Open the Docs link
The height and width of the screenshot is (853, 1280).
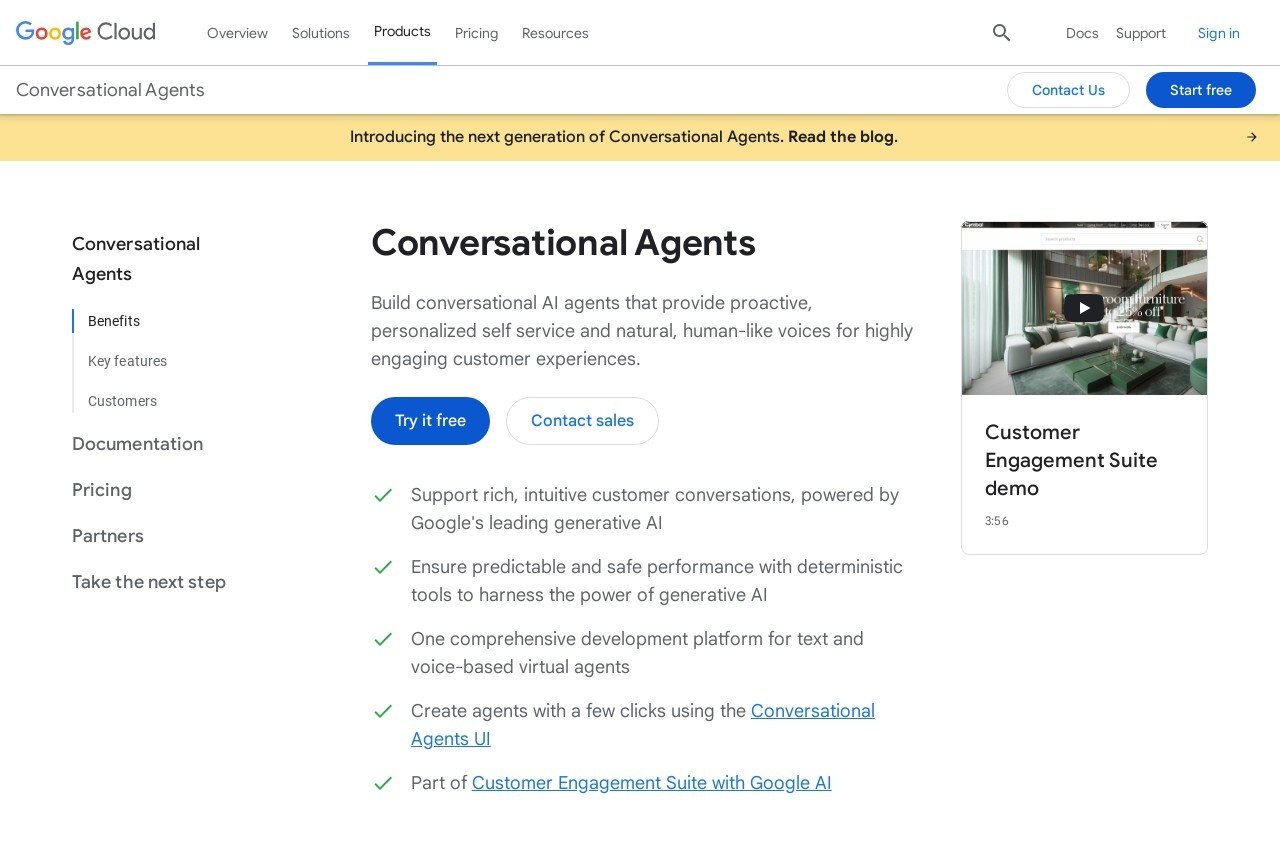[x=1082, y=33]
